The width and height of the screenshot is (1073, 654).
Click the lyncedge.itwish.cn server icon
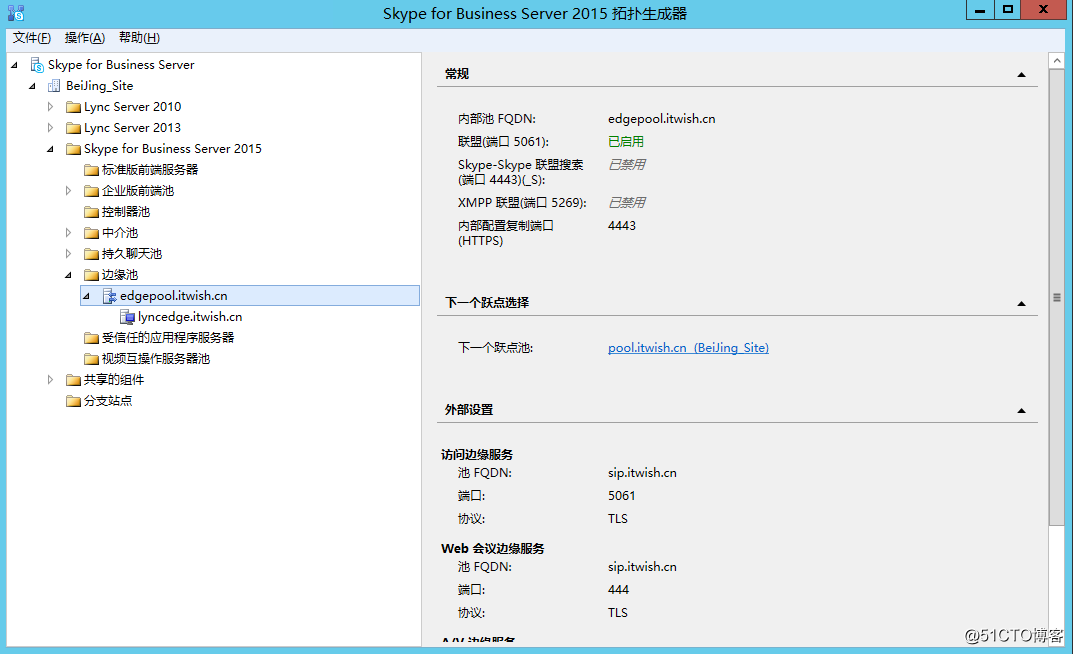point(127,317)
